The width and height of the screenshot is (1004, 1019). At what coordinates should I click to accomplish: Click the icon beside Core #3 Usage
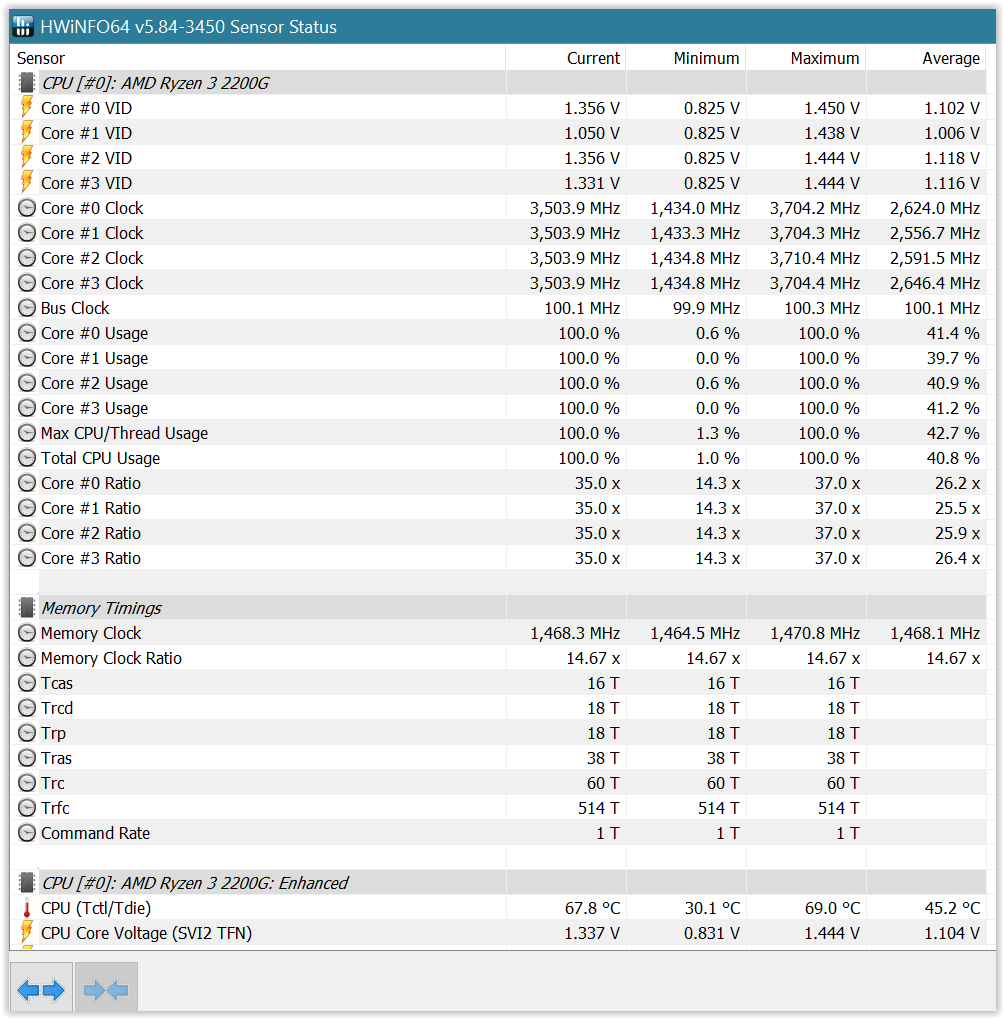[x=27, y=408]
